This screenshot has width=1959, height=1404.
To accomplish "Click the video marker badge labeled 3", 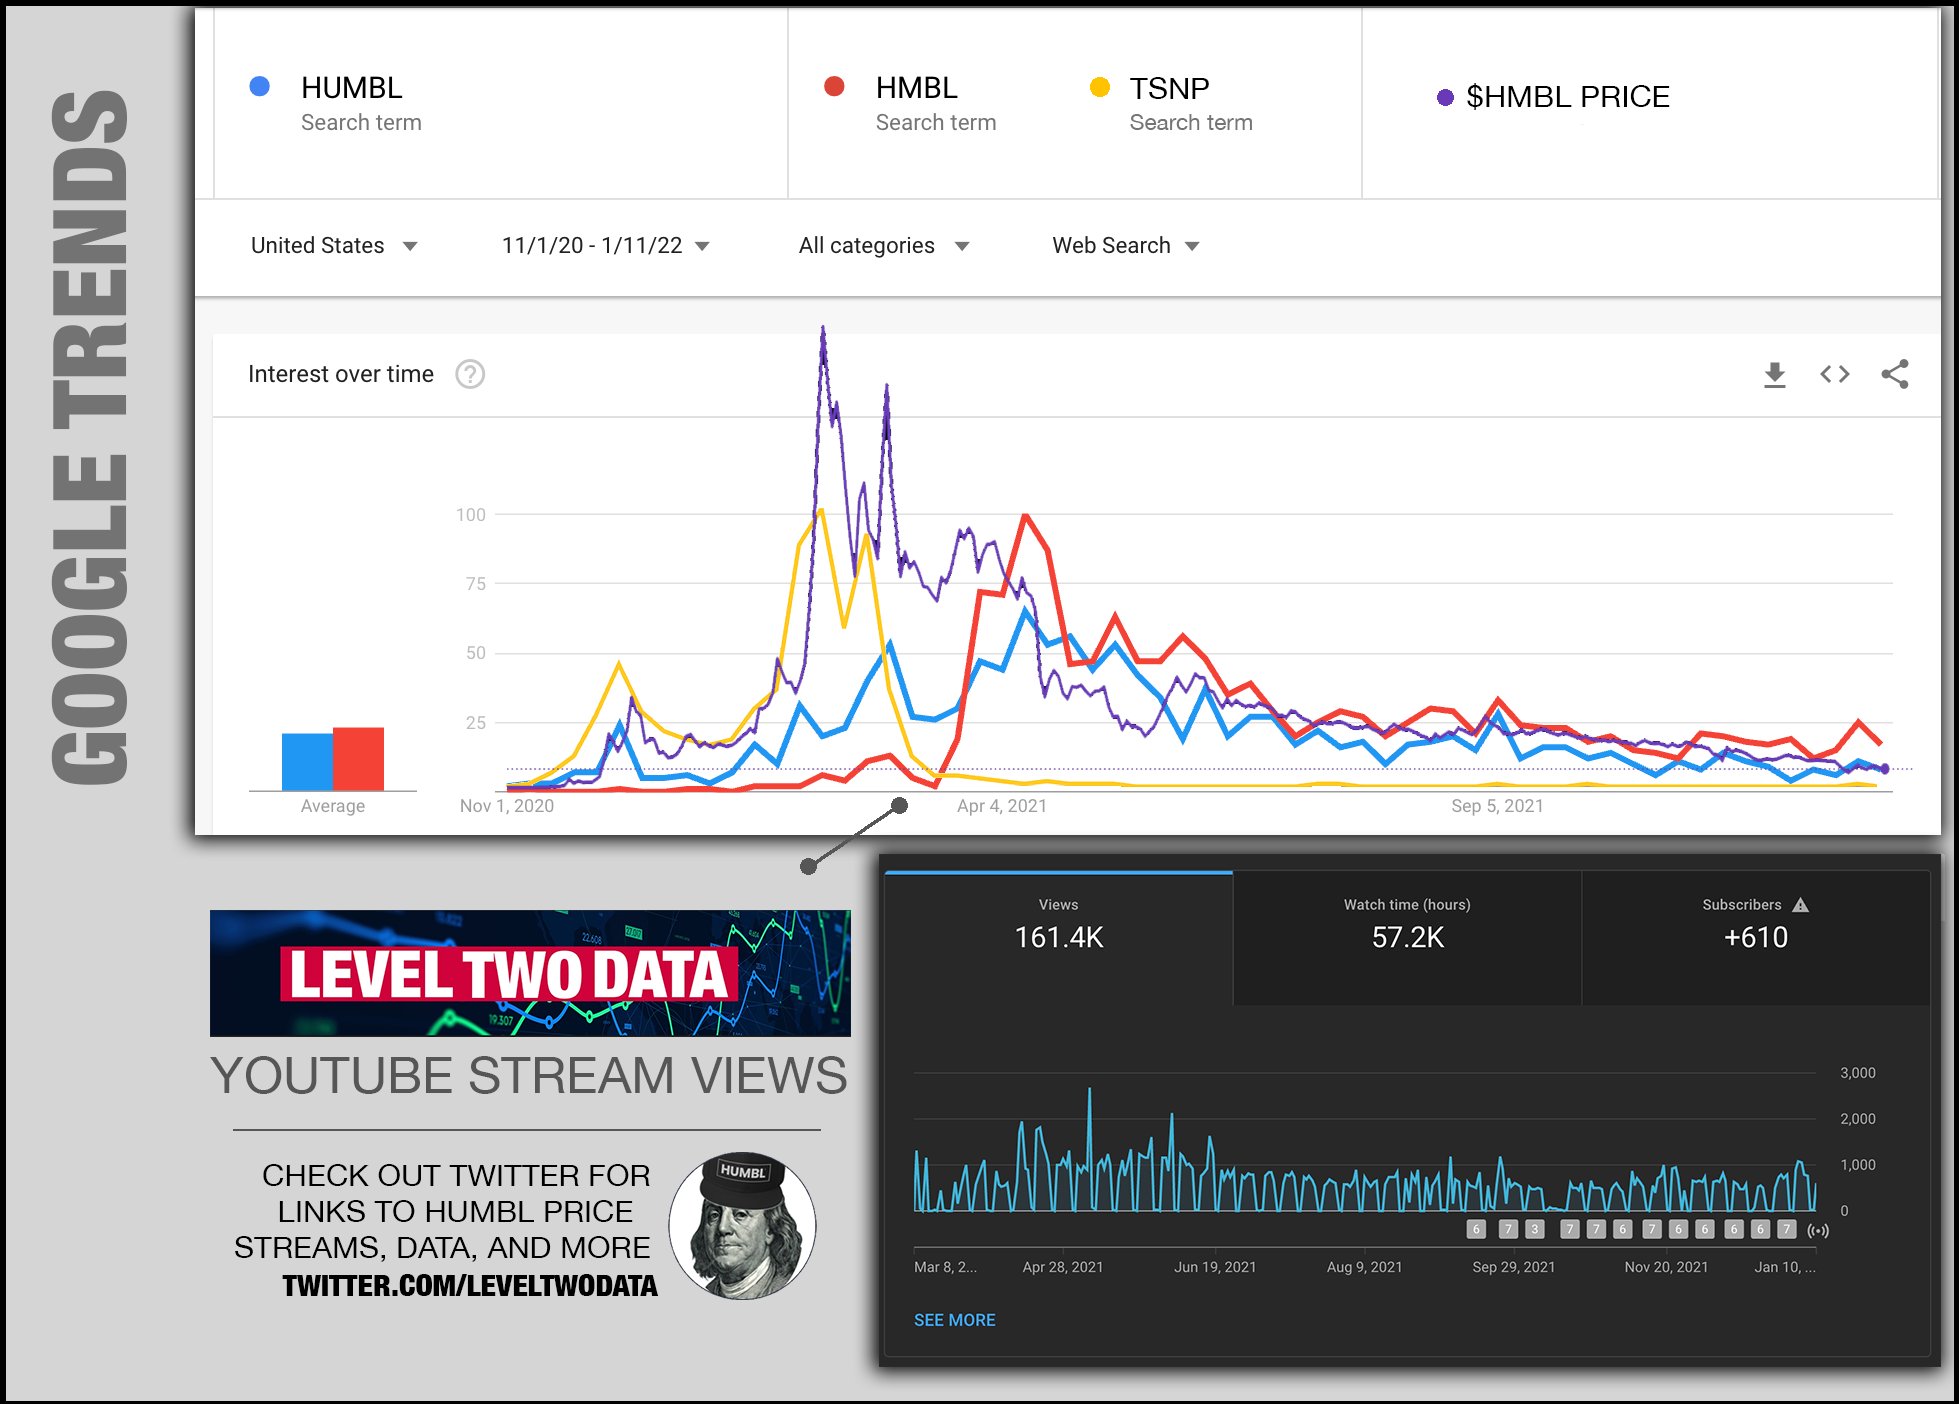I will point(1535,1229).
